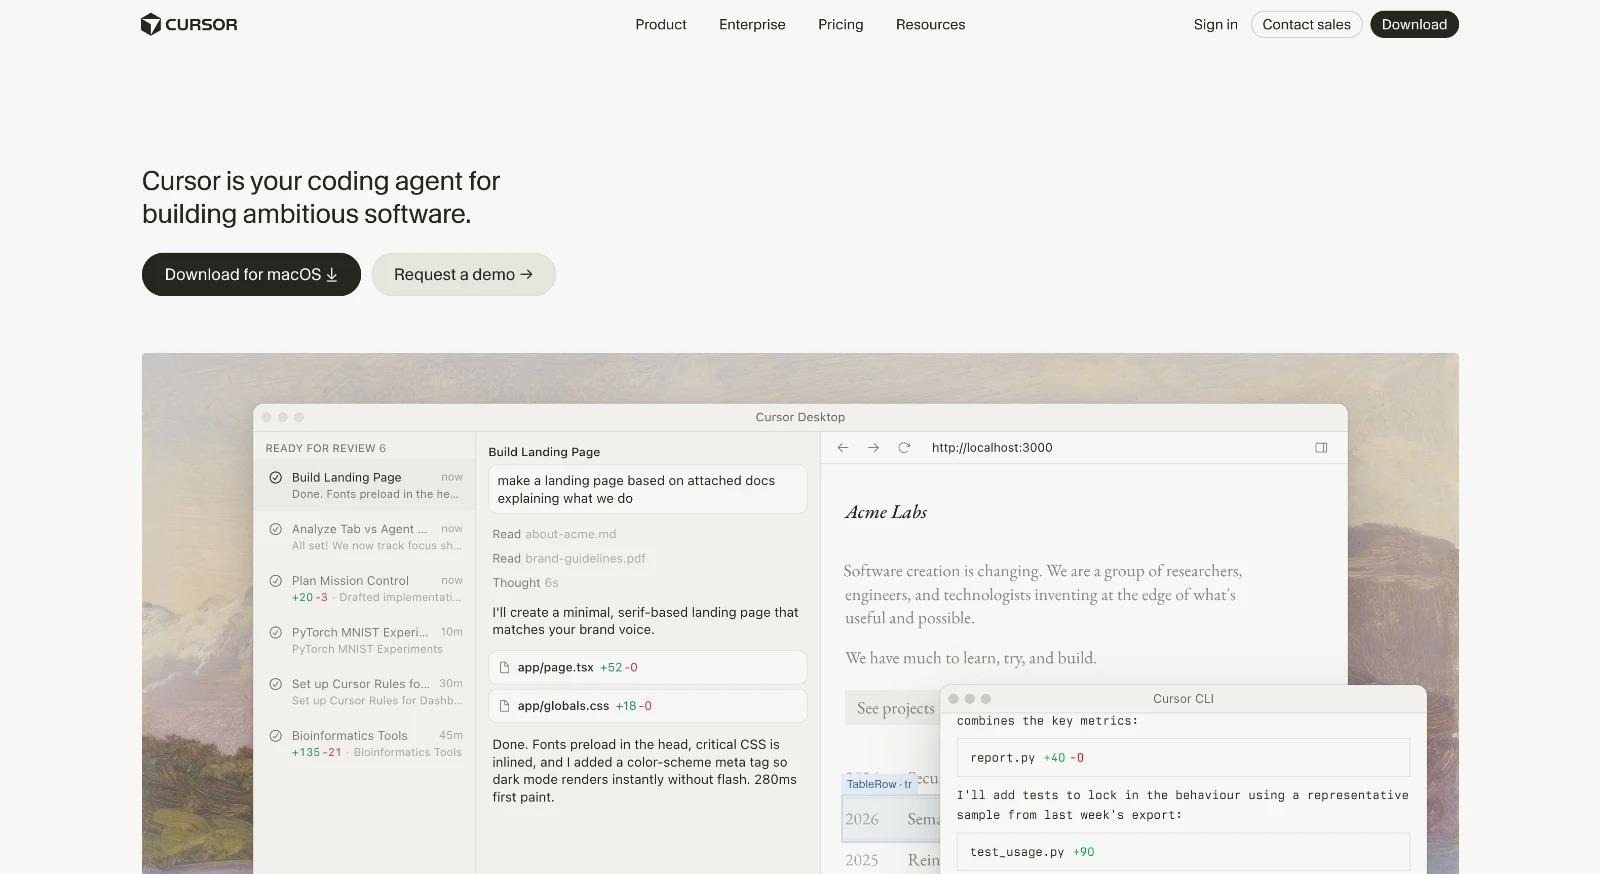Image resolution: width=1600 pixels, height=874 pixels.
Task: Click check icon beside Build Landing Page
Action: (275, 478)
